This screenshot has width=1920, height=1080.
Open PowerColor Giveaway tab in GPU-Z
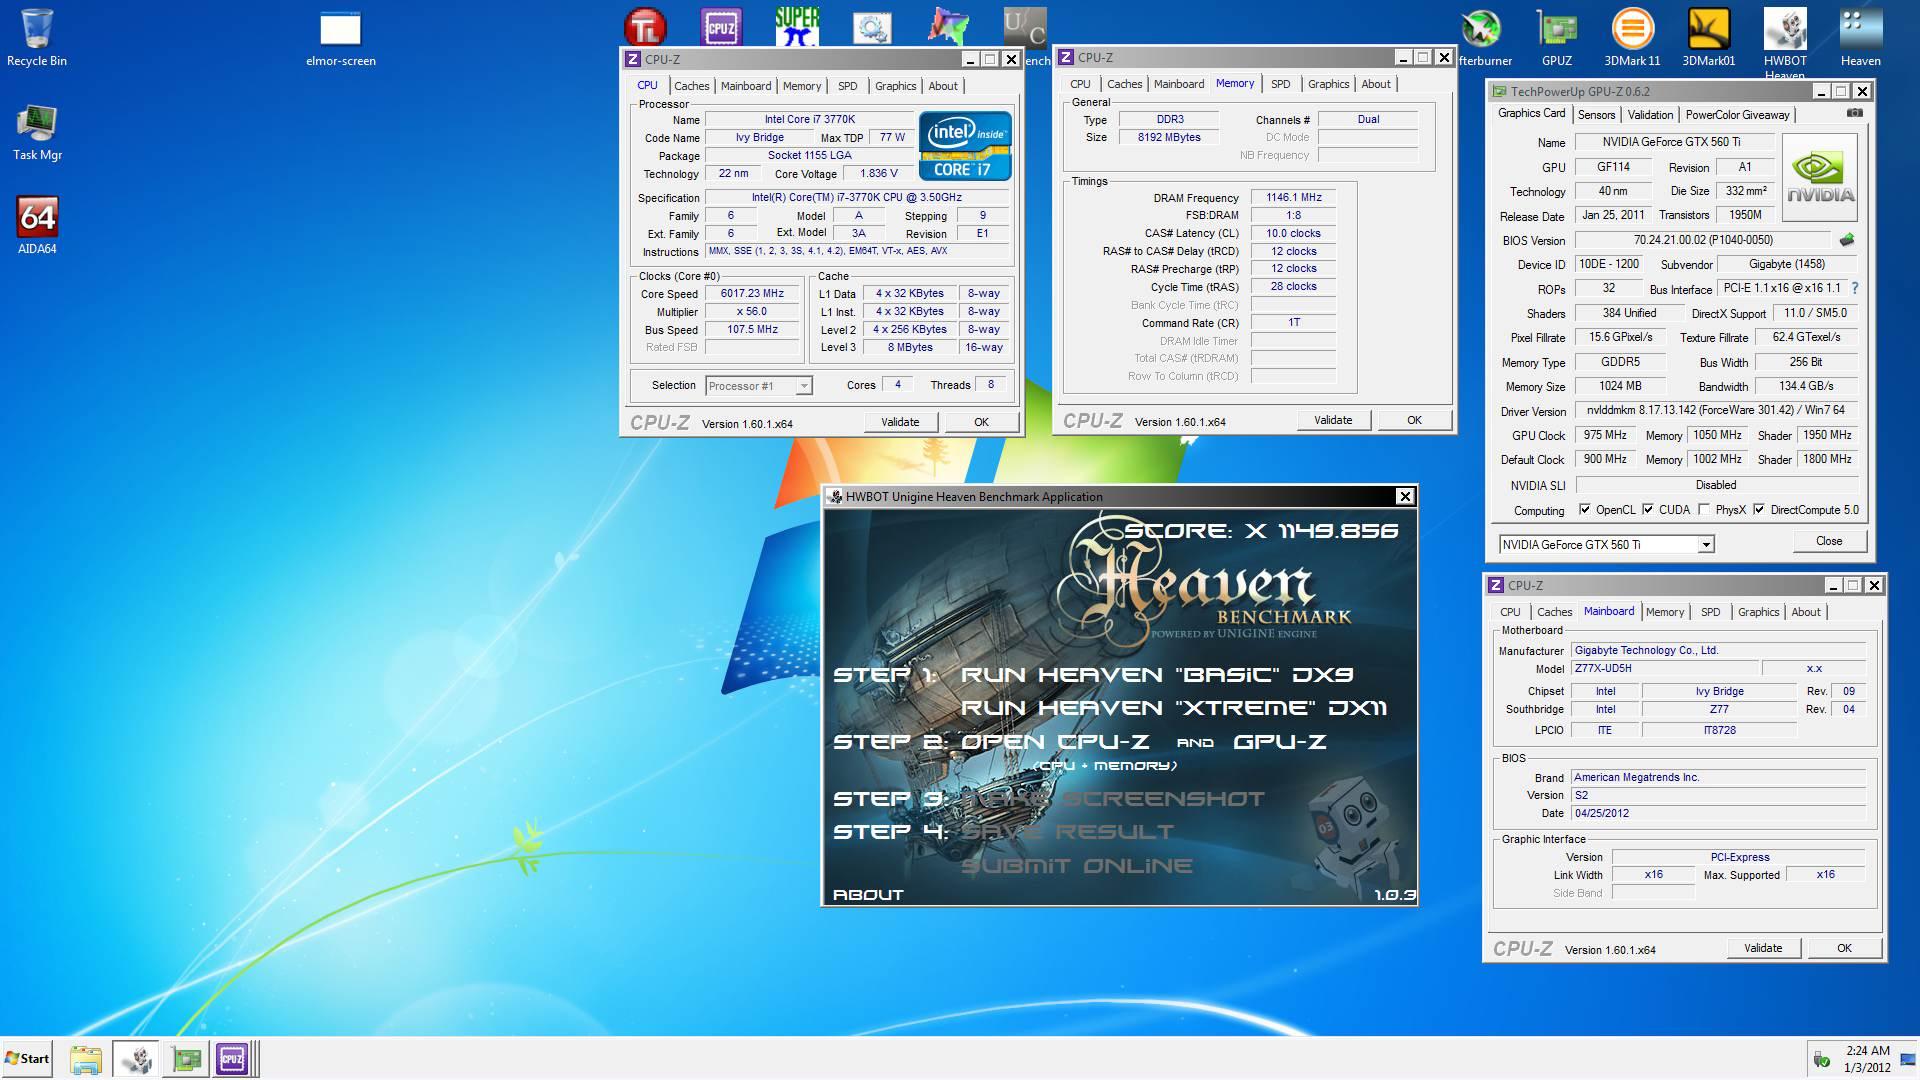(1737, 115)
